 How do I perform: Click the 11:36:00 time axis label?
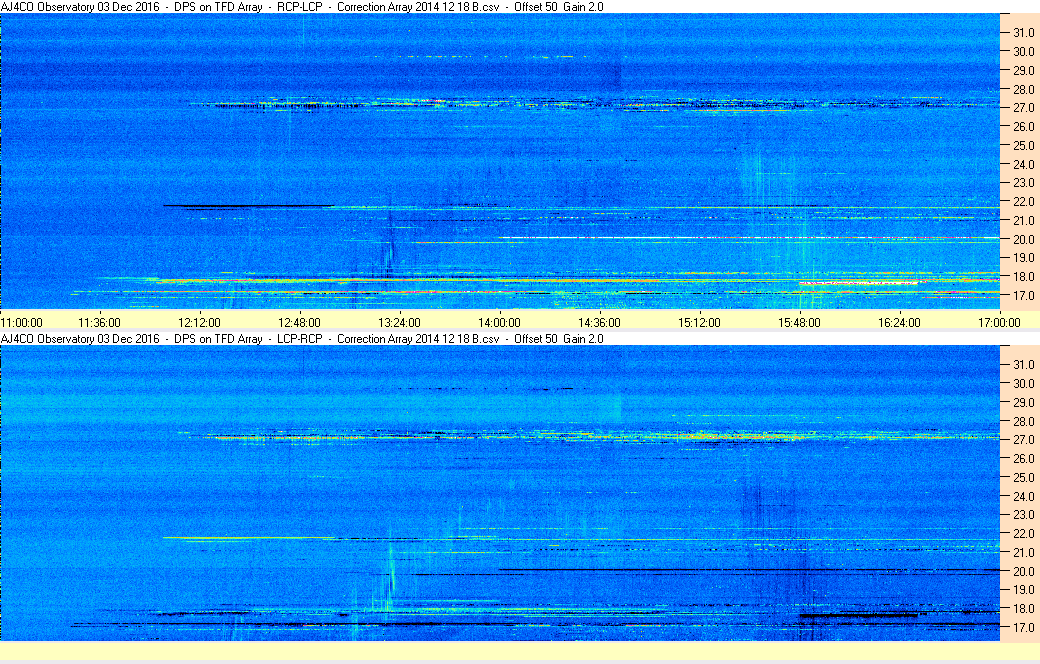tap(99, 322)
